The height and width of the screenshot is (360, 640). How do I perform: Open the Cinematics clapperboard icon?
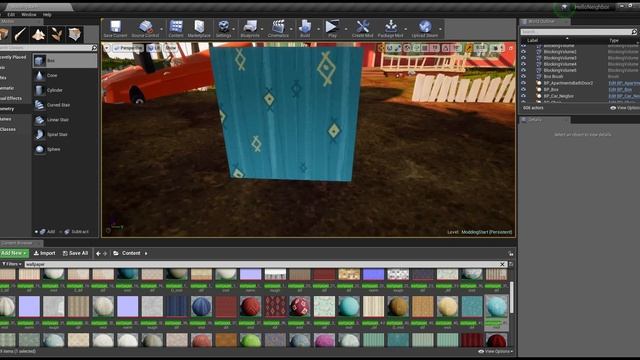(x=278, y=29)
